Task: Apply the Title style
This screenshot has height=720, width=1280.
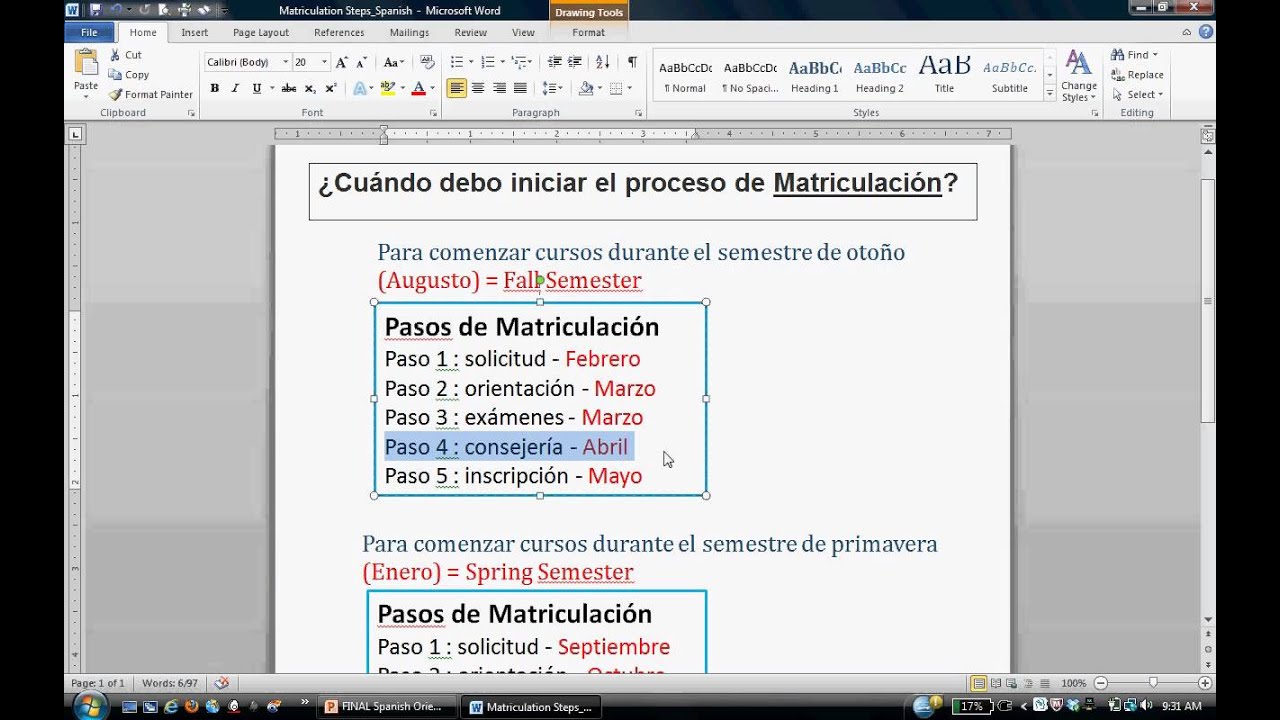Action: click(944, 76)
